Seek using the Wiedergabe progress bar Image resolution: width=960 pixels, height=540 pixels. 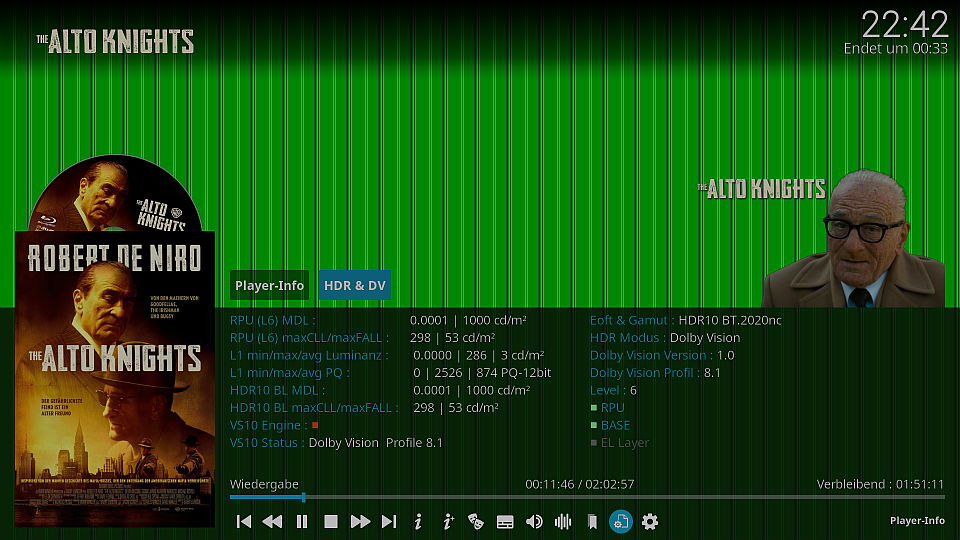click(587, 497)
